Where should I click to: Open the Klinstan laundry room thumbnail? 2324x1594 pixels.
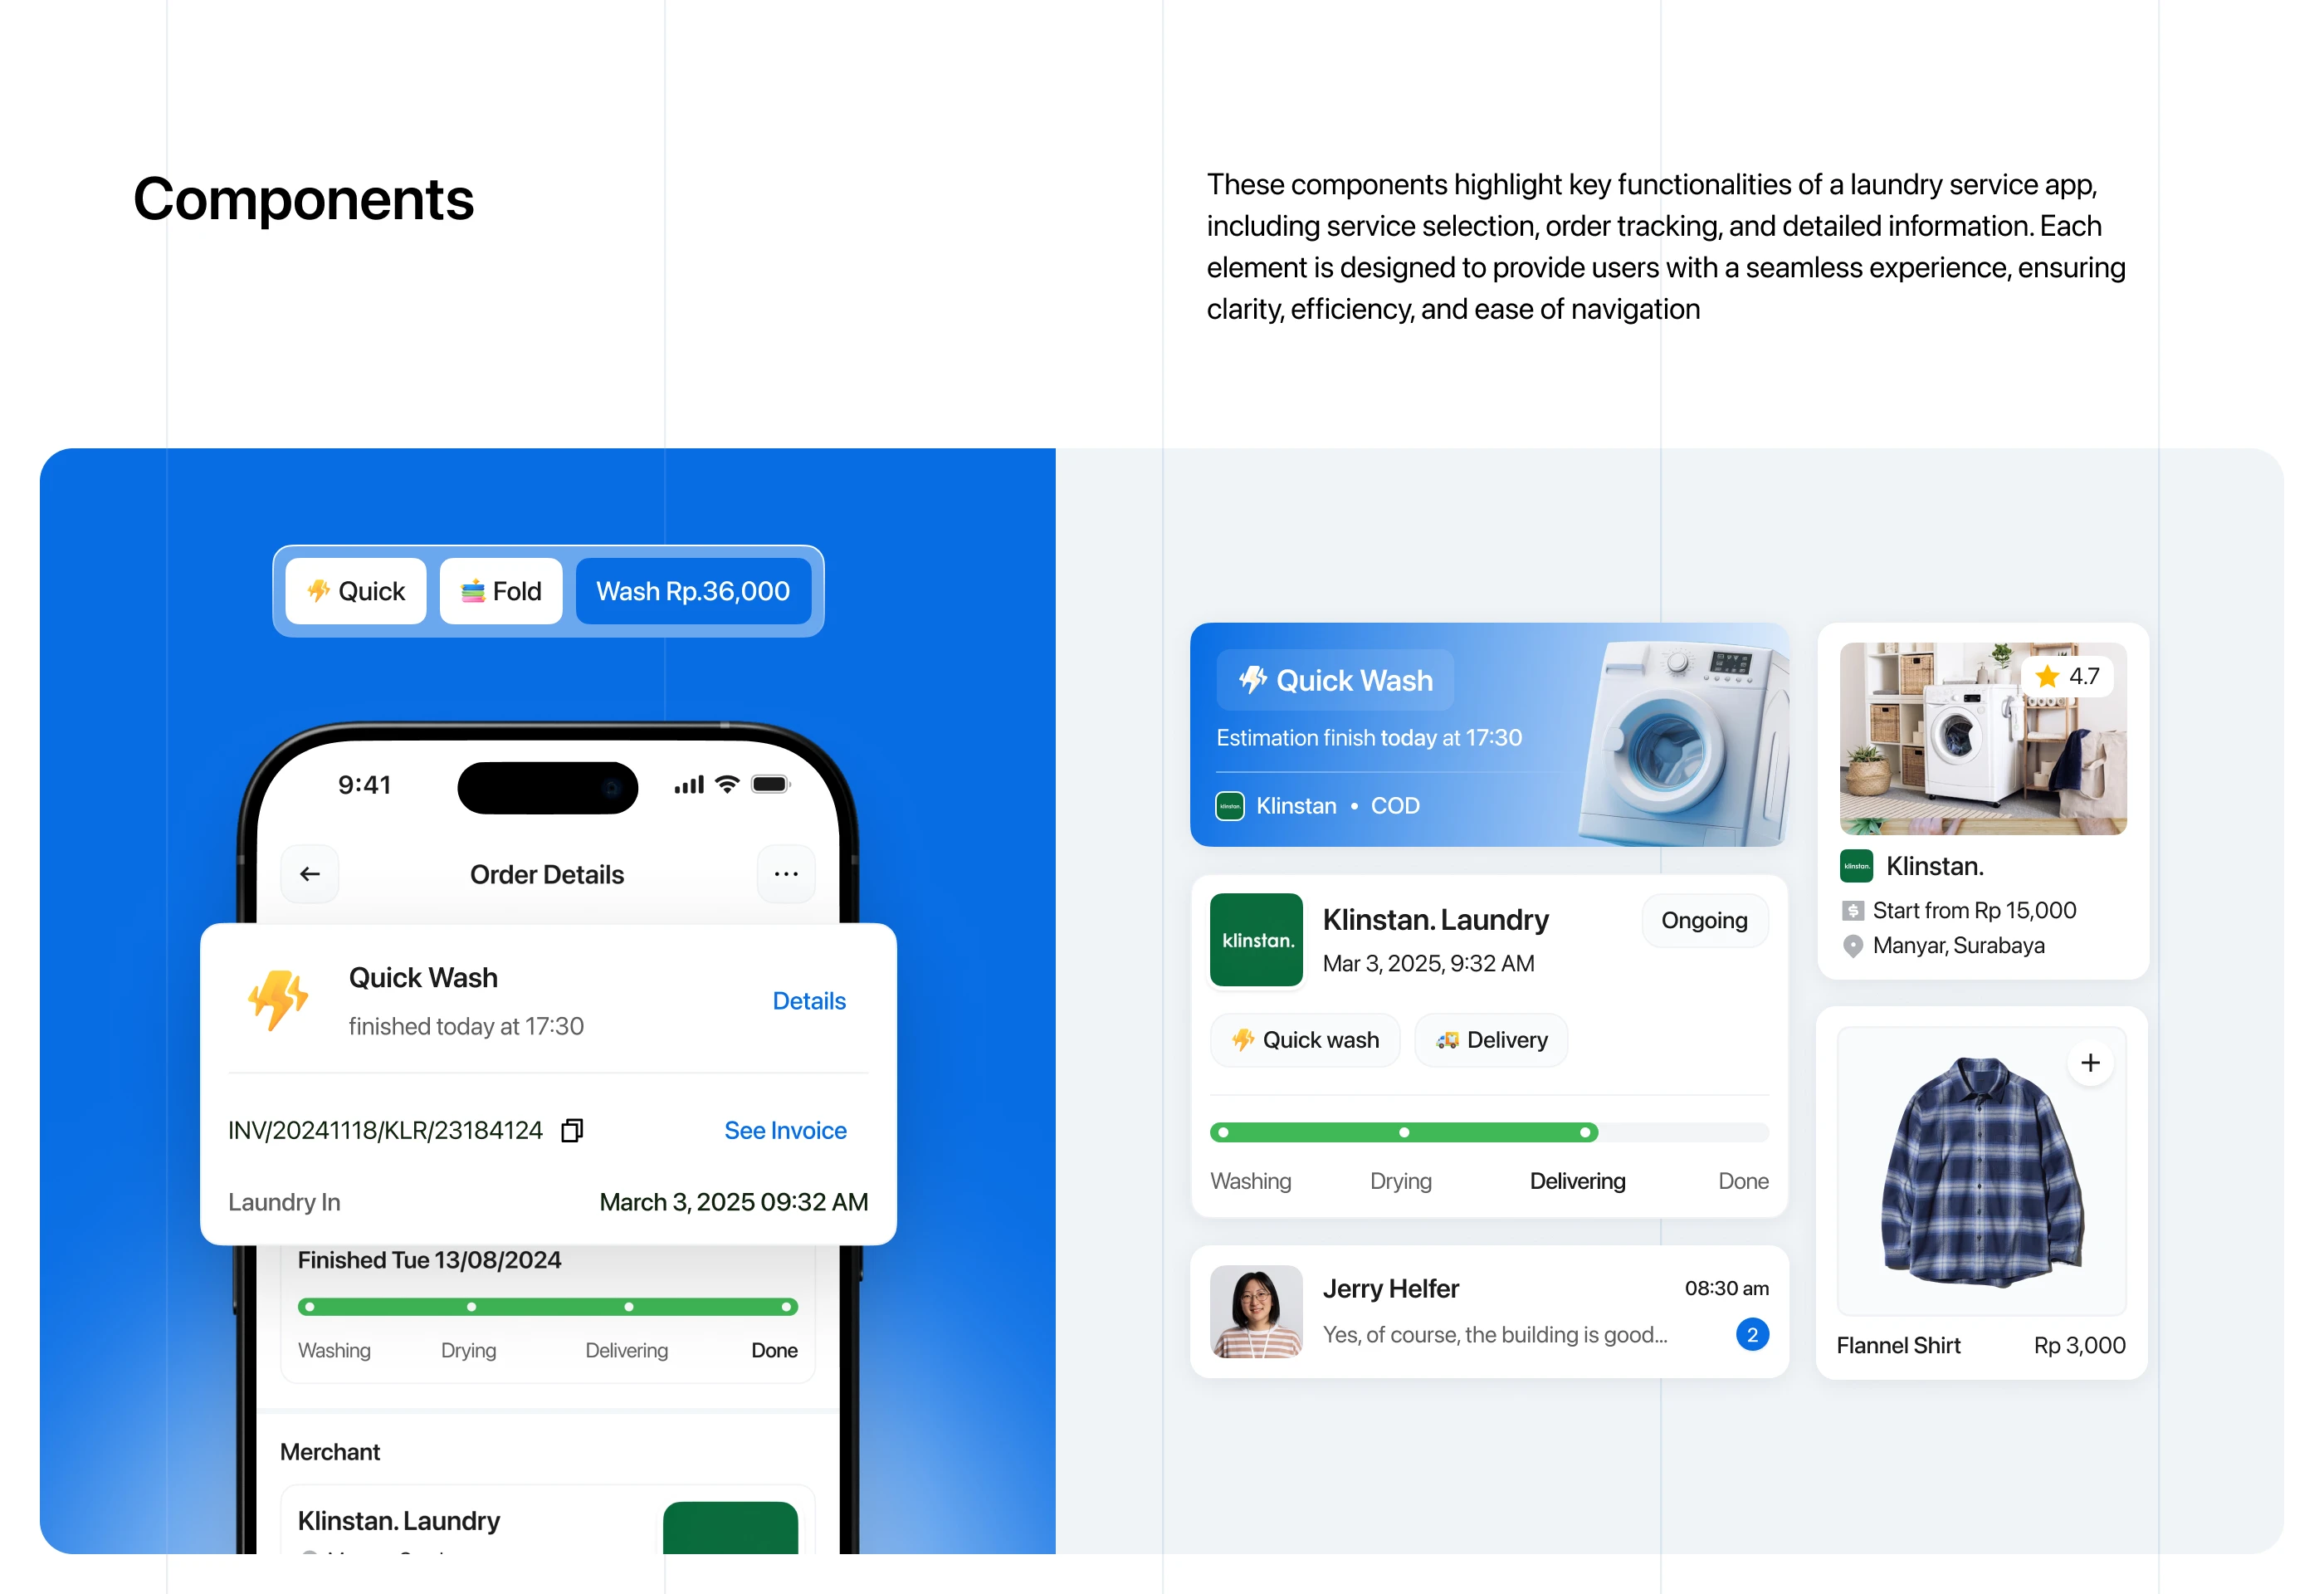pyautogui.click(x=1983, y=738)
